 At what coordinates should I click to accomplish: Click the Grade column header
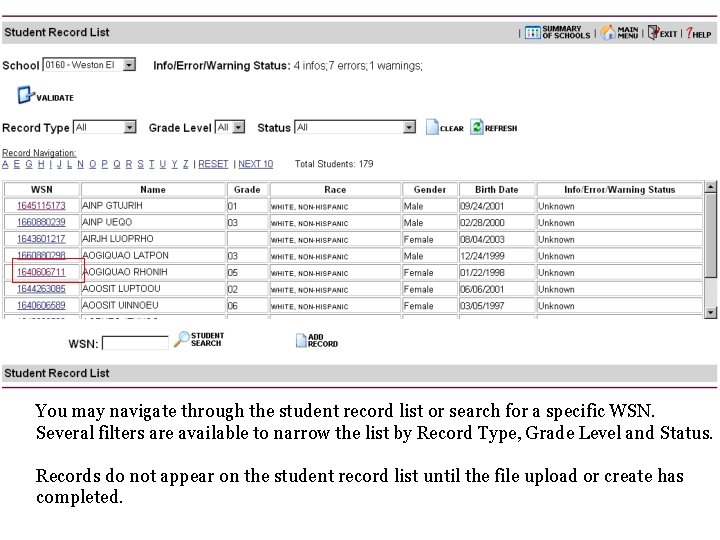tap(247, 189)
